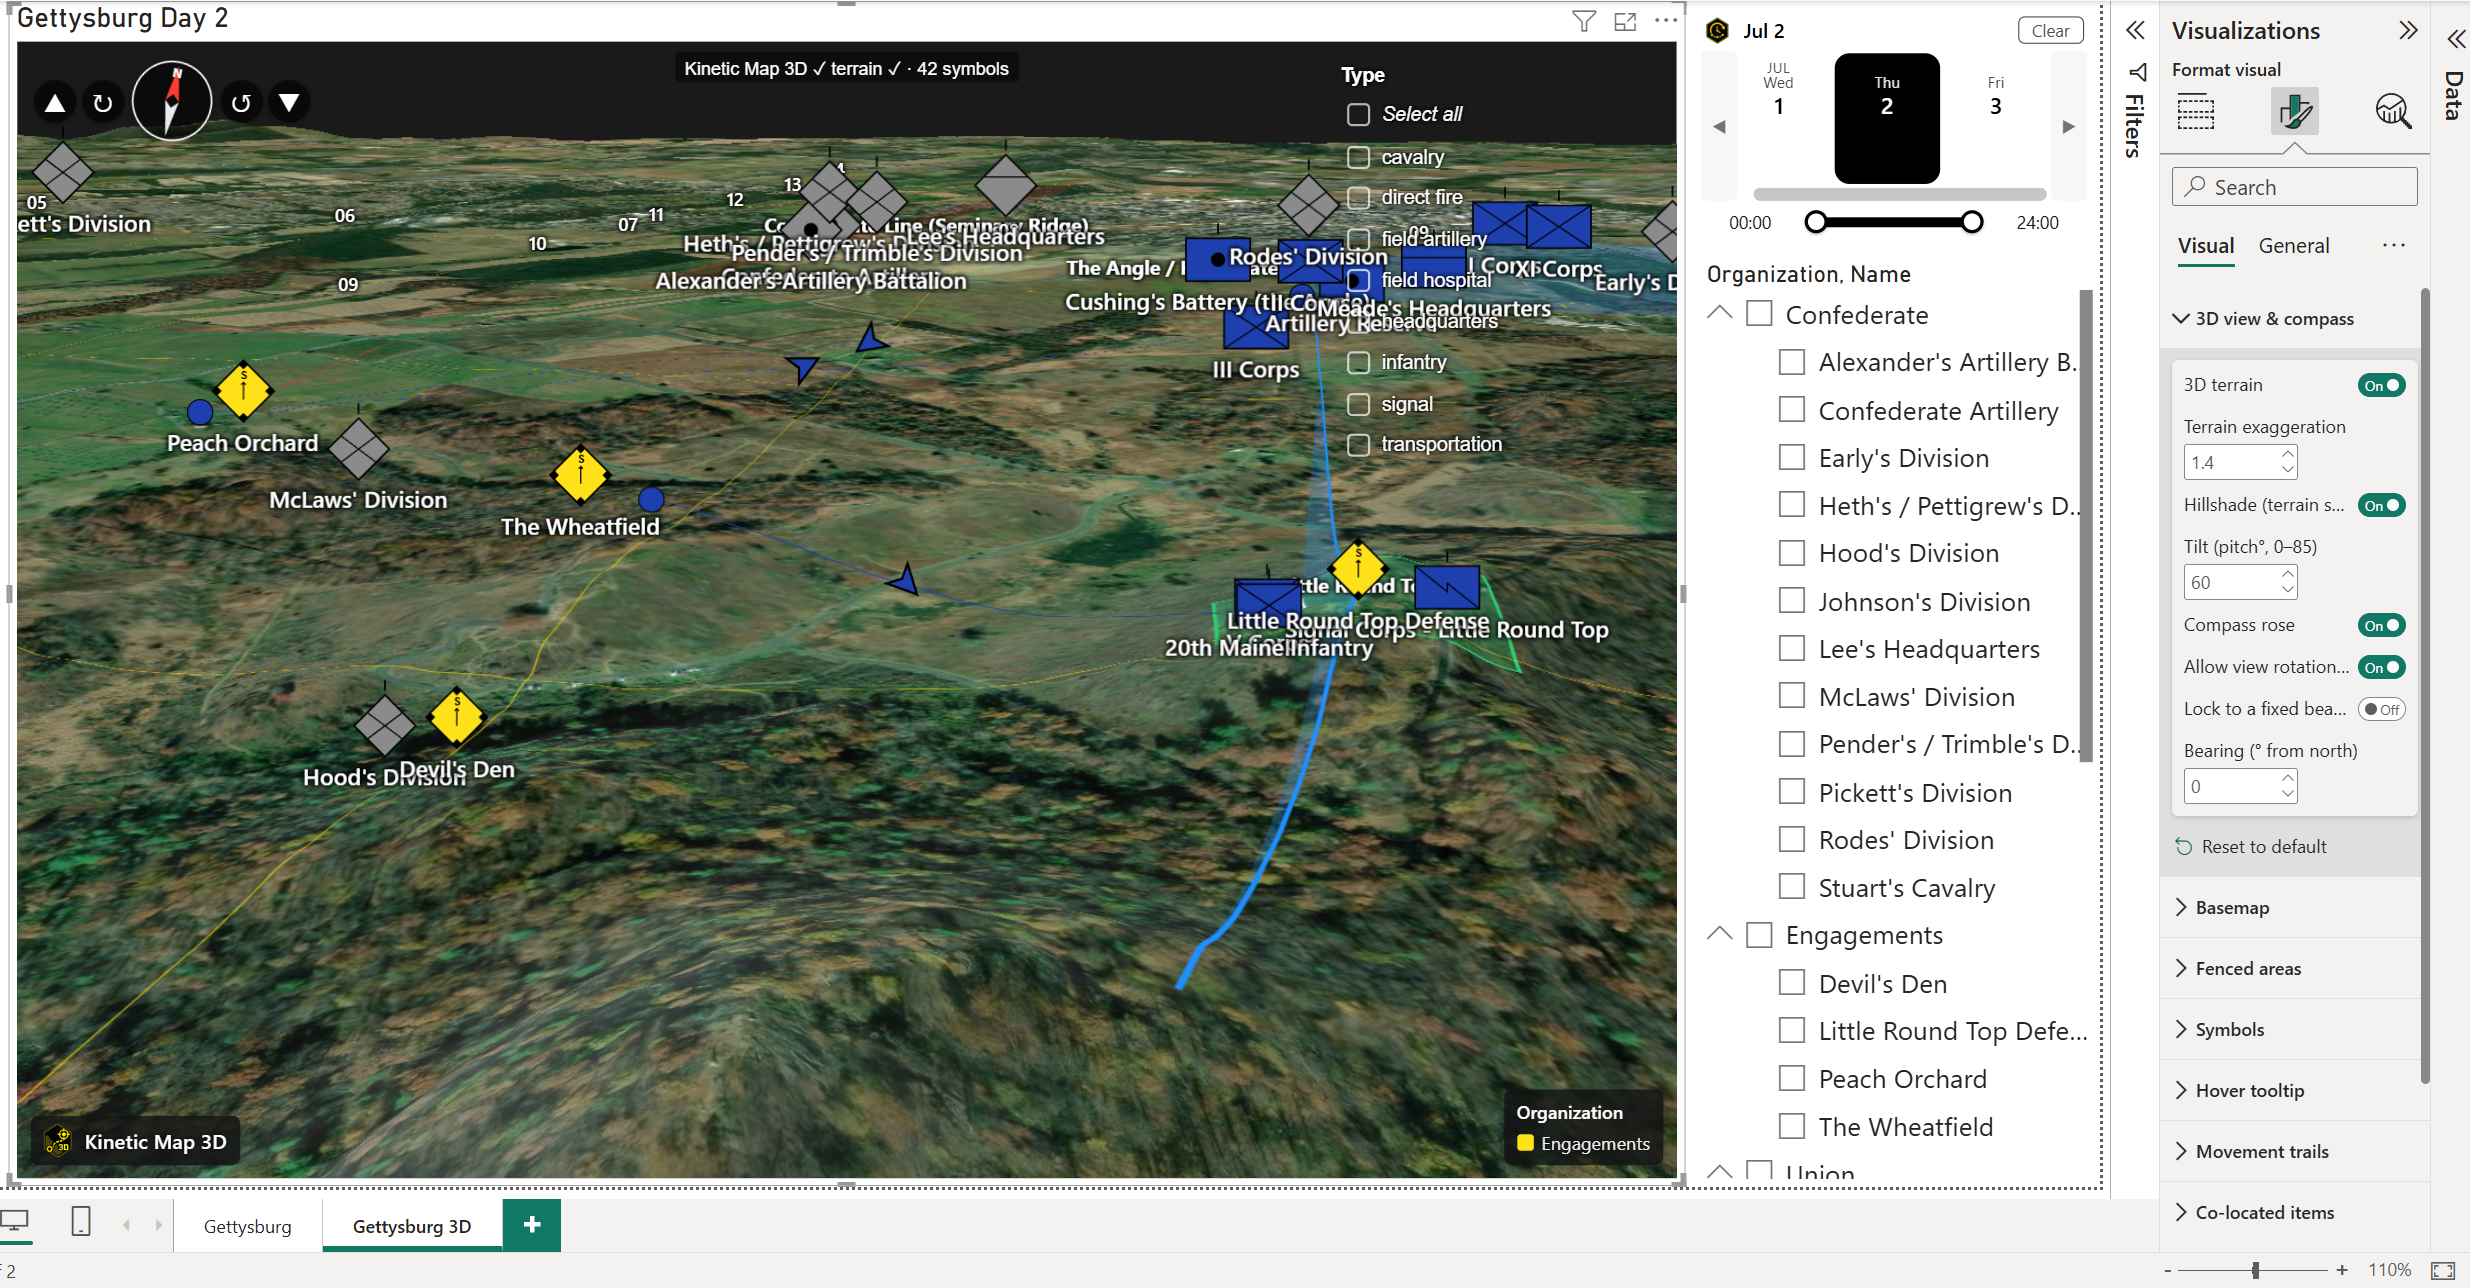
Task: Check the signal type filter
Action: click(1358, 404)
